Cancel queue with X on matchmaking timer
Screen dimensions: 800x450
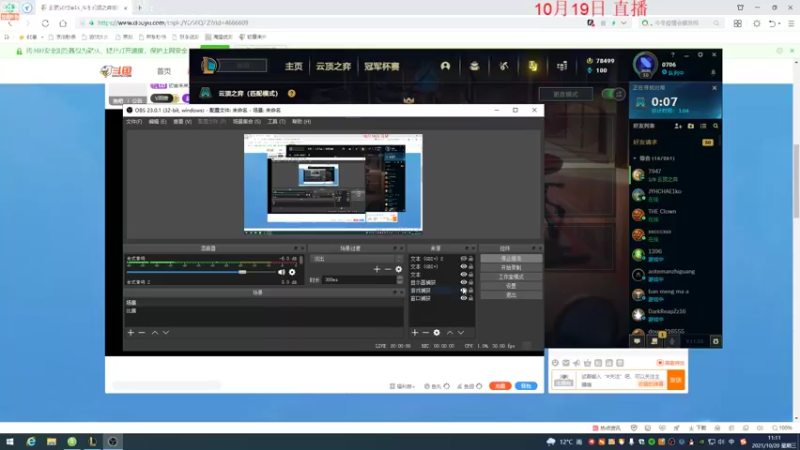click(x=714, y=88)
